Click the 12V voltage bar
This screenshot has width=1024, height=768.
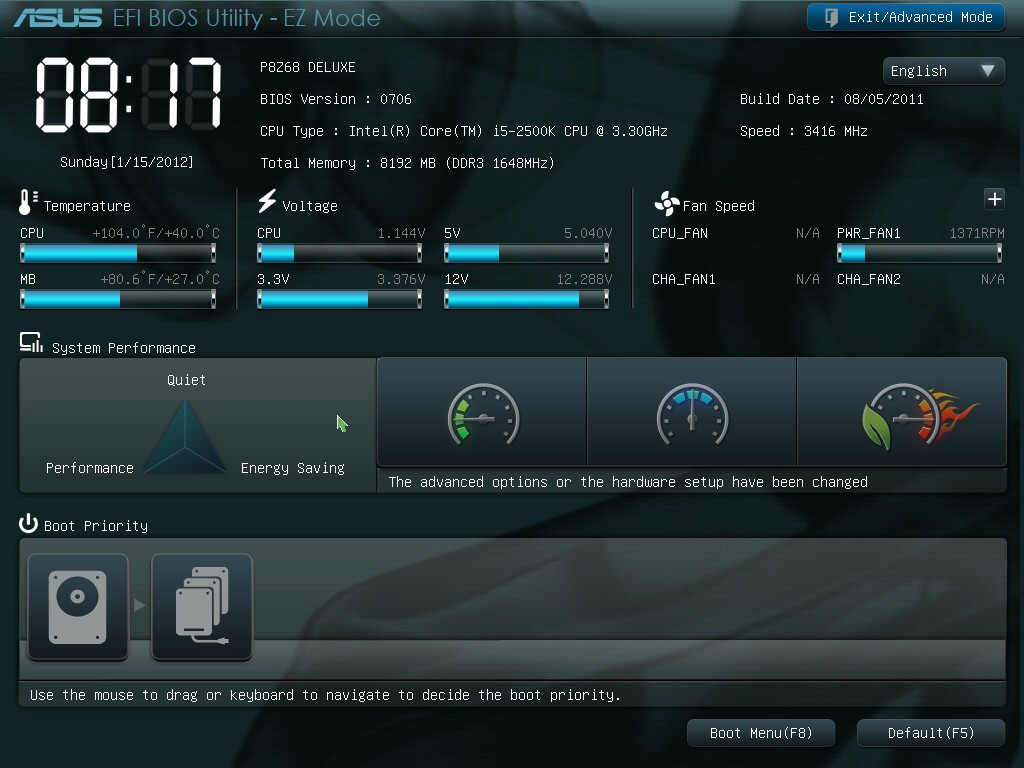click(x=526, y=299)
